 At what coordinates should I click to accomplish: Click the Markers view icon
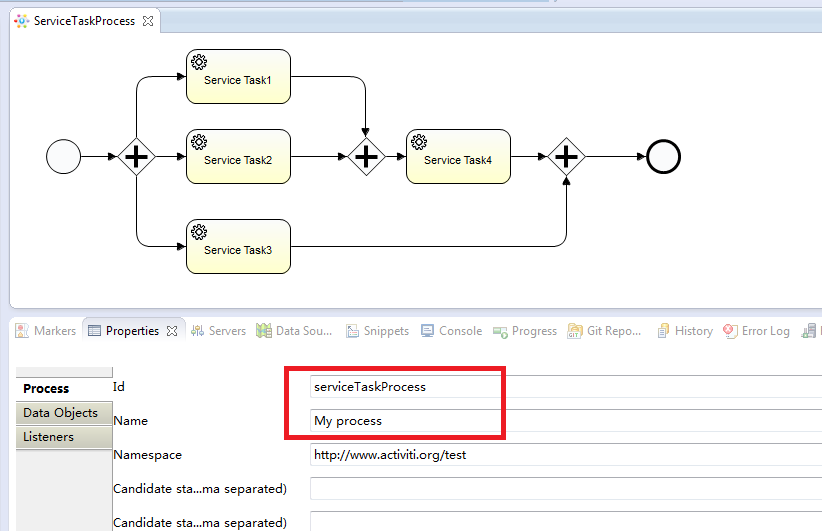point(22,331)
